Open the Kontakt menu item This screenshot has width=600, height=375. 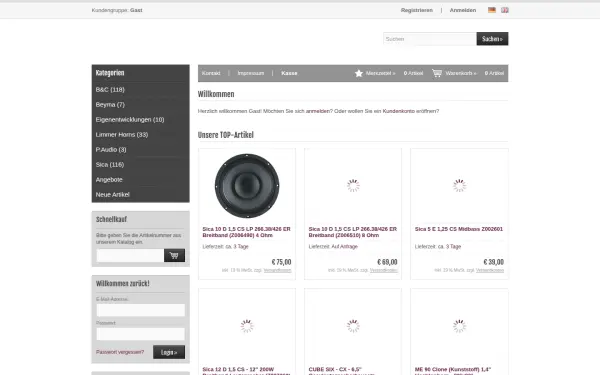coord(211,73)
